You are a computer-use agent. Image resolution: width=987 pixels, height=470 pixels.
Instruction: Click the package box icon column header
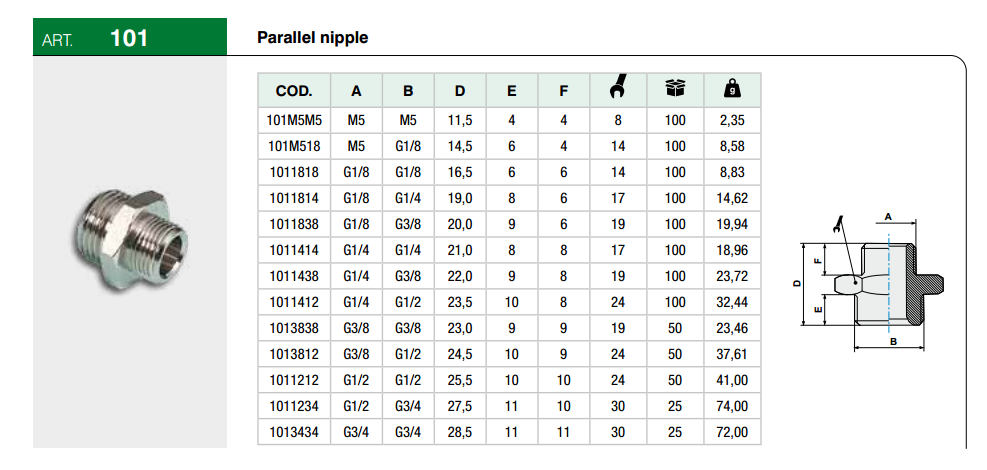pos(676,89)
